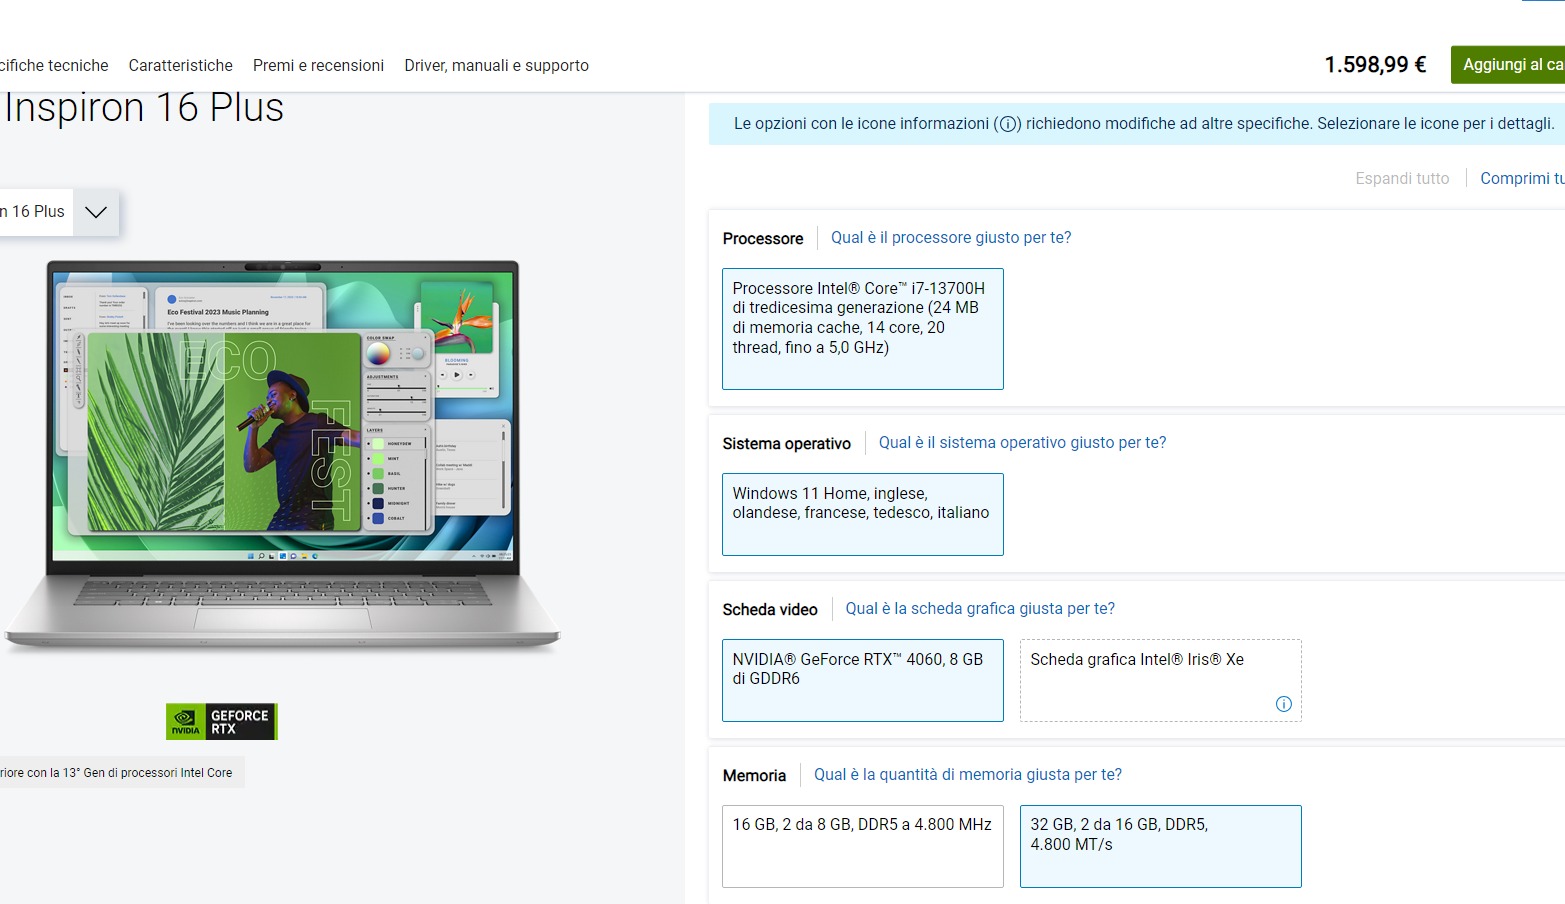Click the Scheda video section label
The width and height of the screenshot is (1565, 904).
pyautogui.click(x=770, y=609)
